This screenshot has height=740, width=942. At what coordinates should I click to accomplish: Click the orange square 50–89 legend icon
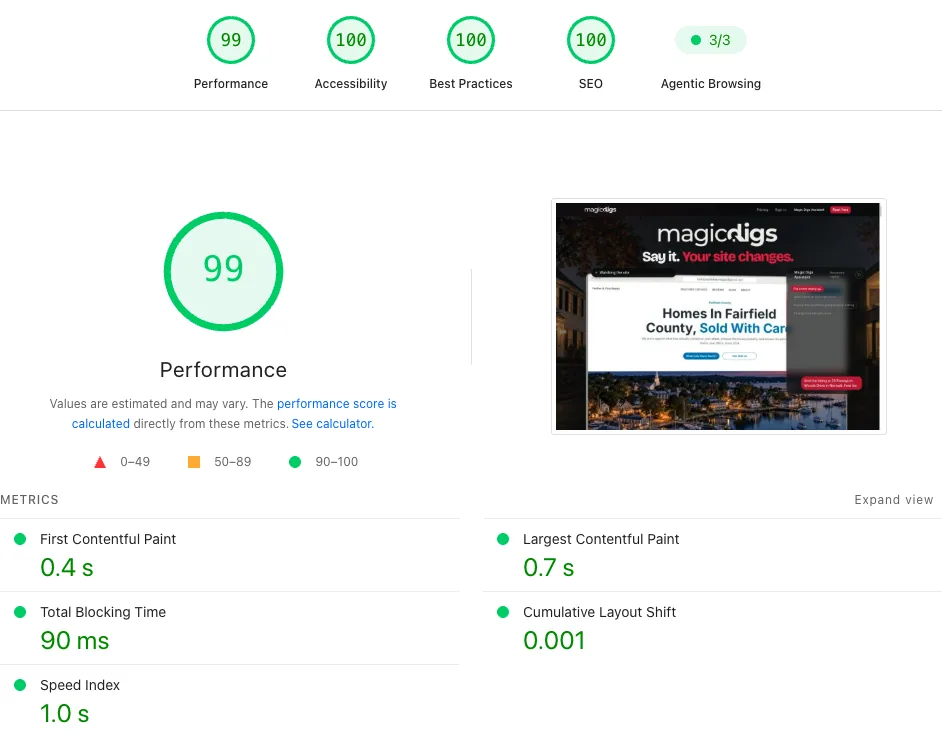point(194,462)
